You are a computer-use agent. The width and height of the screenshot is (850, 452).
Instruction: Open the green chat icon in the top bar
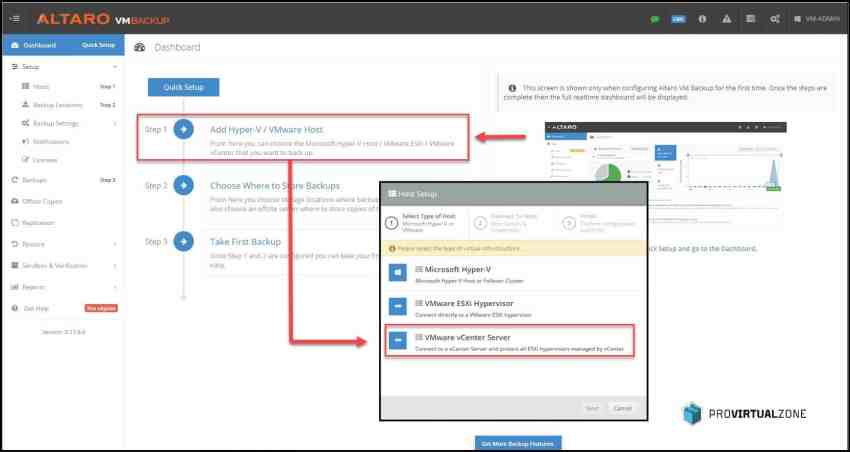click(x=655, y=19)
